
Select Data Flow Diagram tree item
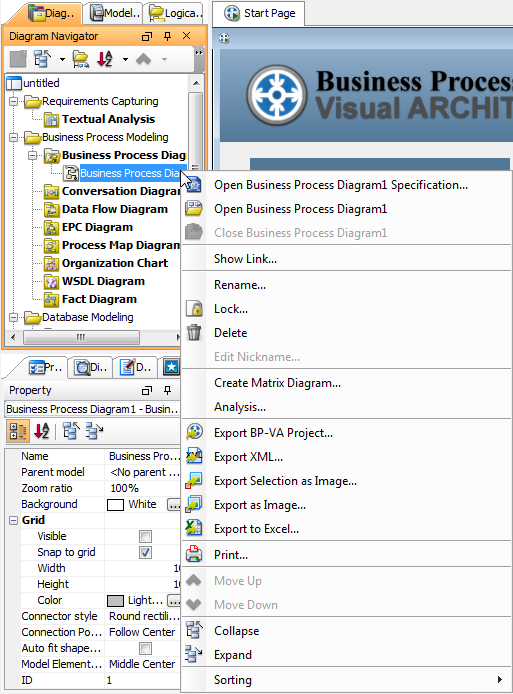click(x=115, y=209)
